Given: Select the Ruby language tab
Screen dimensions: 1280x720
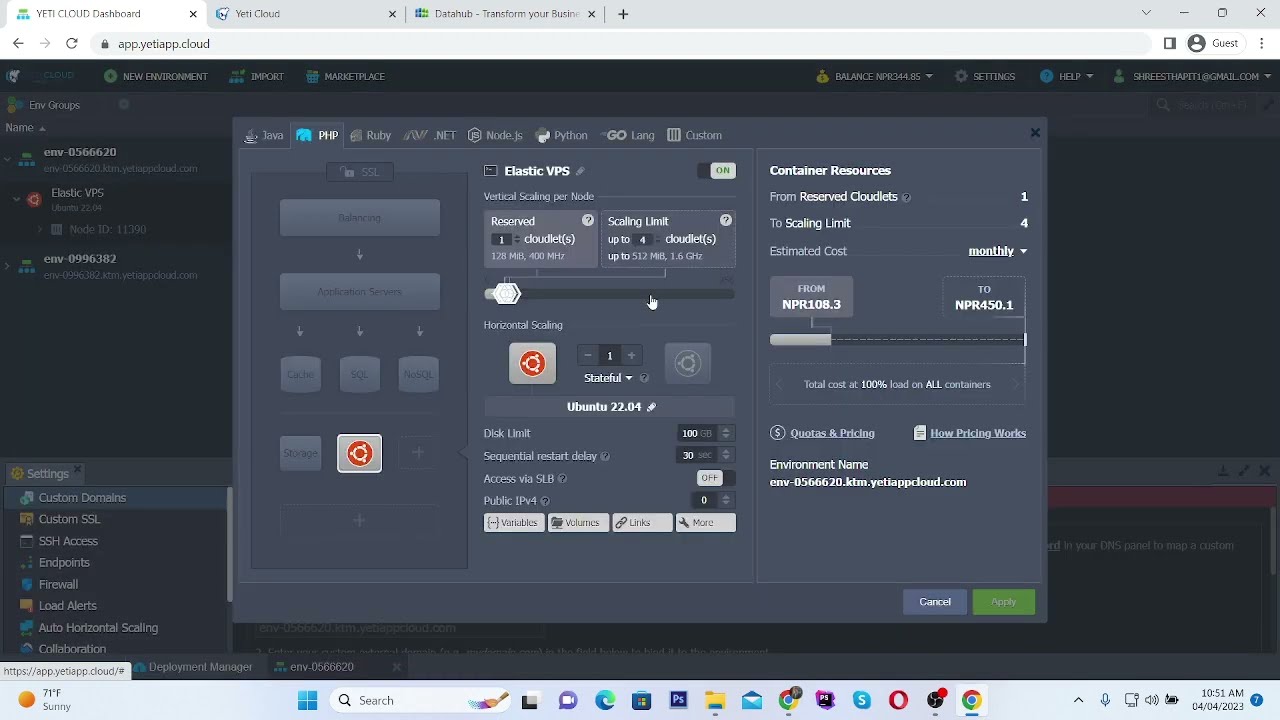Looking at the screenshot, I should click(369, 135).
